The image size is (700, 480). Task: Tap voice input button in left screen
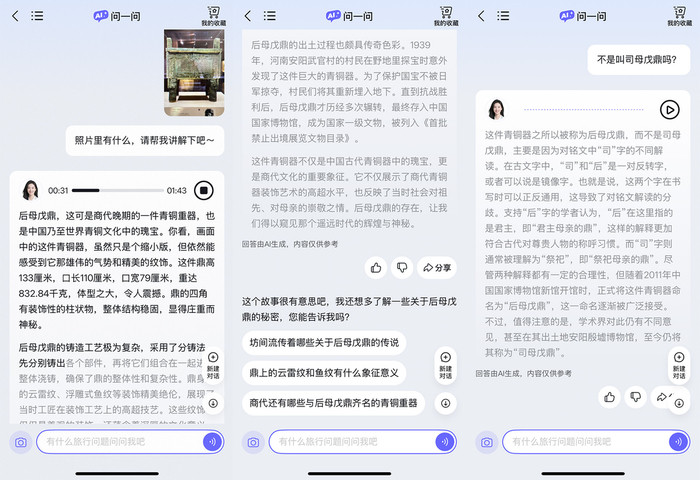212,442
